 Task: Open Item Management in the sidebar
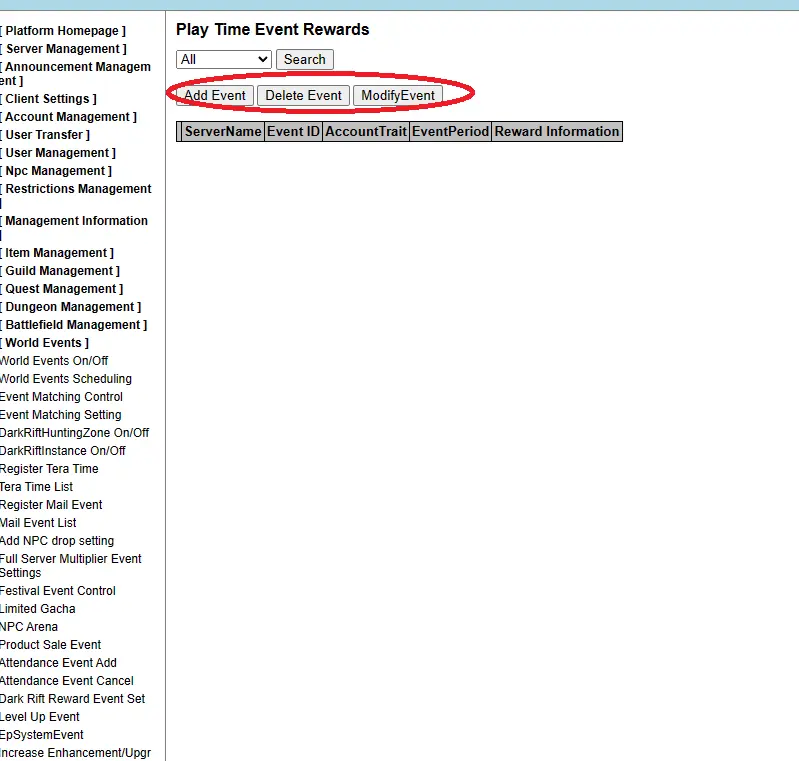coord(57,253)
